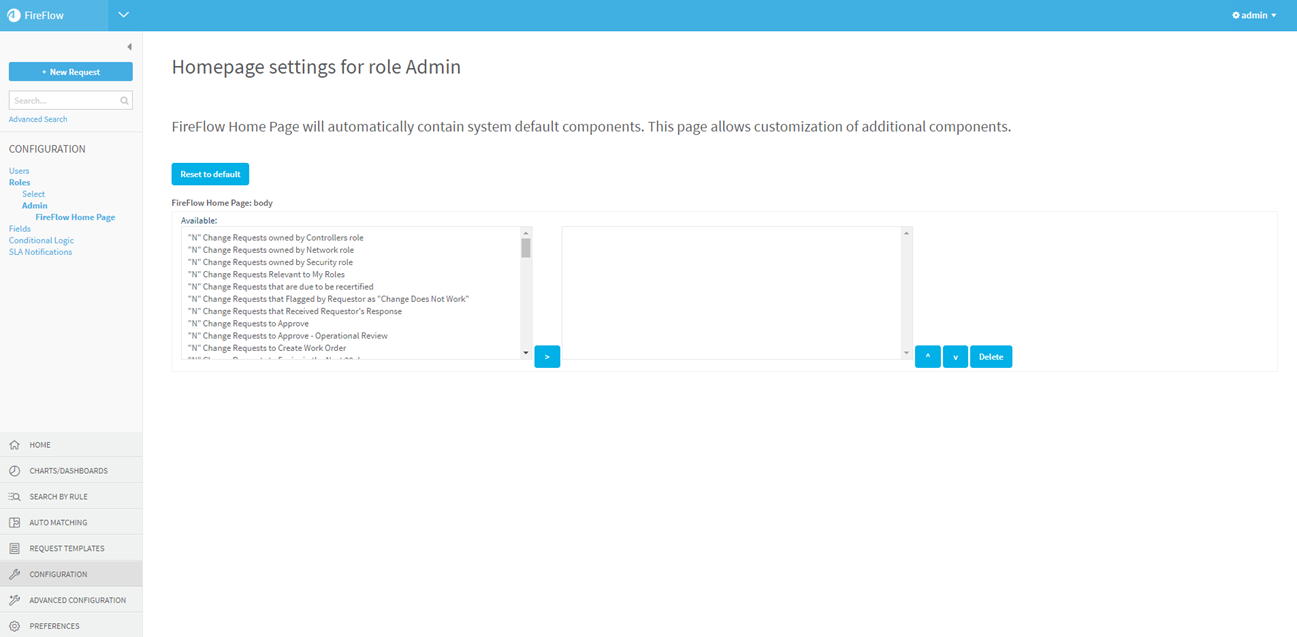Click the Advanced Configuration tools icon

[14, 601]
